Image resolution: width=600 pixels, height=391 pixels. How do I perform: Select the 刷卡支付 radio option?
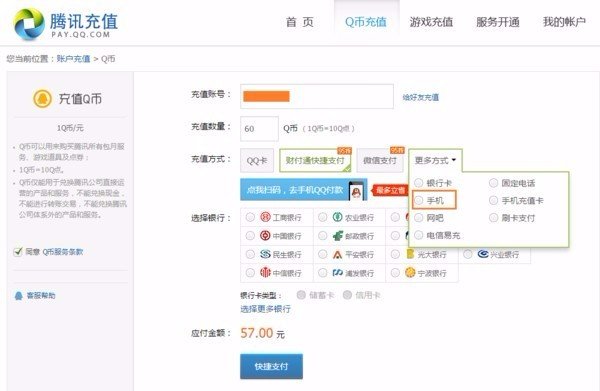[493, 218]
